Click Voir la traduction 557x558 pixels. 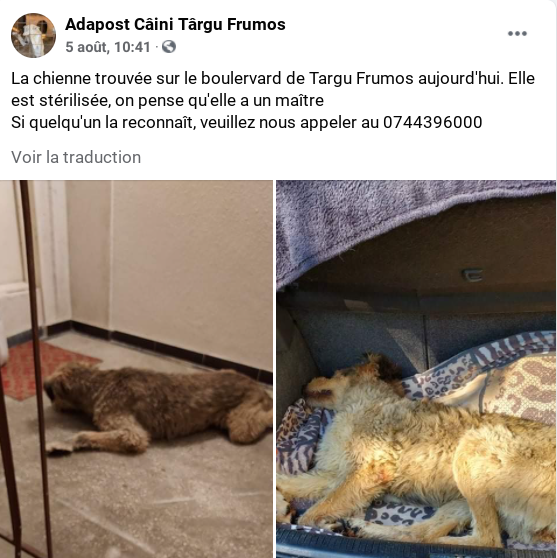pyautogui.click(x=76, y=157)
